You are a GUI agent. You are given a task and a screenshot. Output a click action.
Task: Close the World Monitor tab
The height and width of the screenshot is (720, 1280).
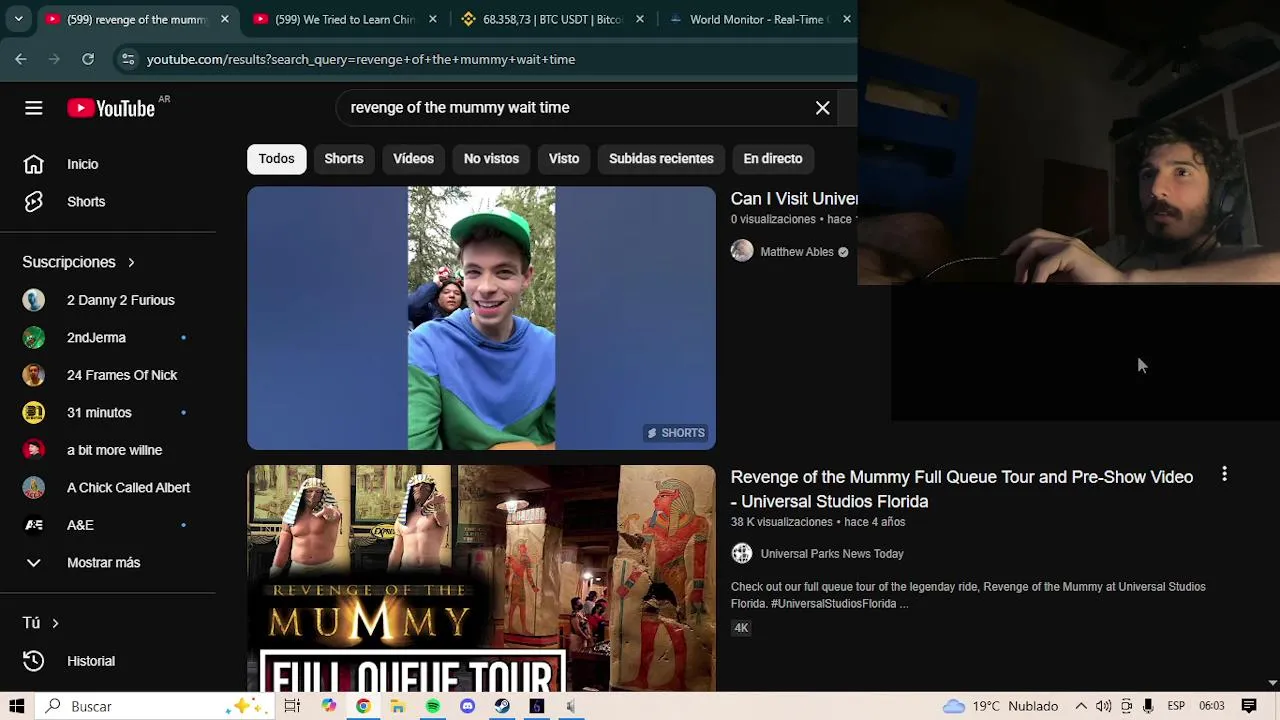pyautogui.click(x=847, y=19)
